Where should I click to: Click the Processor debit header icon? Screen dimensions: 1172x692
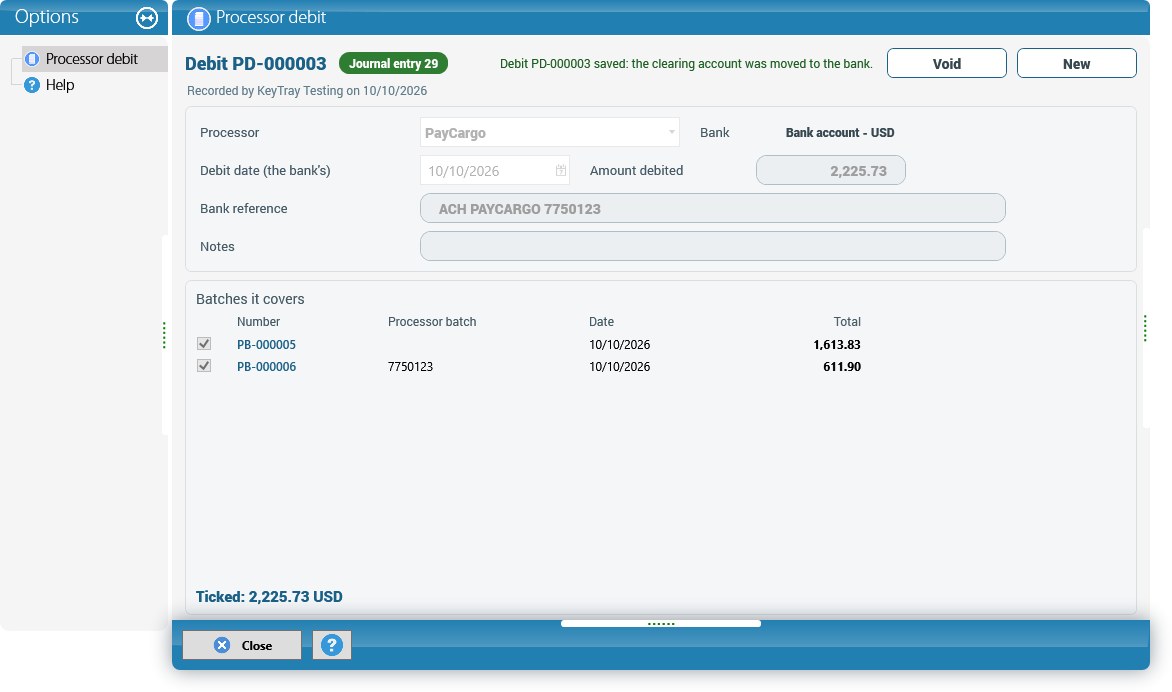[x=198, y=19]
